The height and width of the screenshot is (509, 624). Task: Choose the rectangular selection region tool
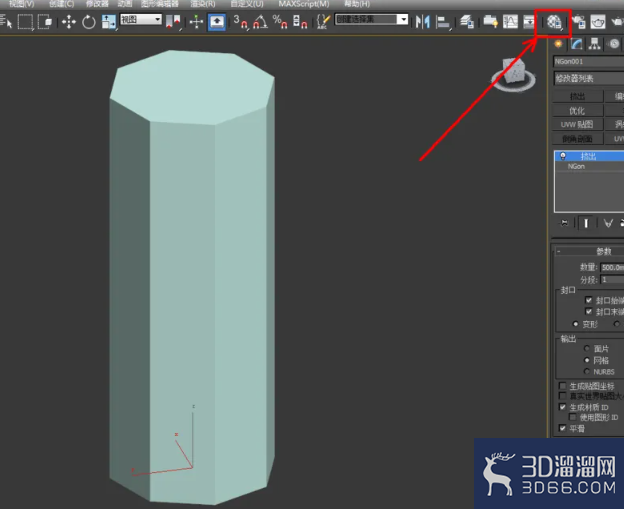click(25, 21)
